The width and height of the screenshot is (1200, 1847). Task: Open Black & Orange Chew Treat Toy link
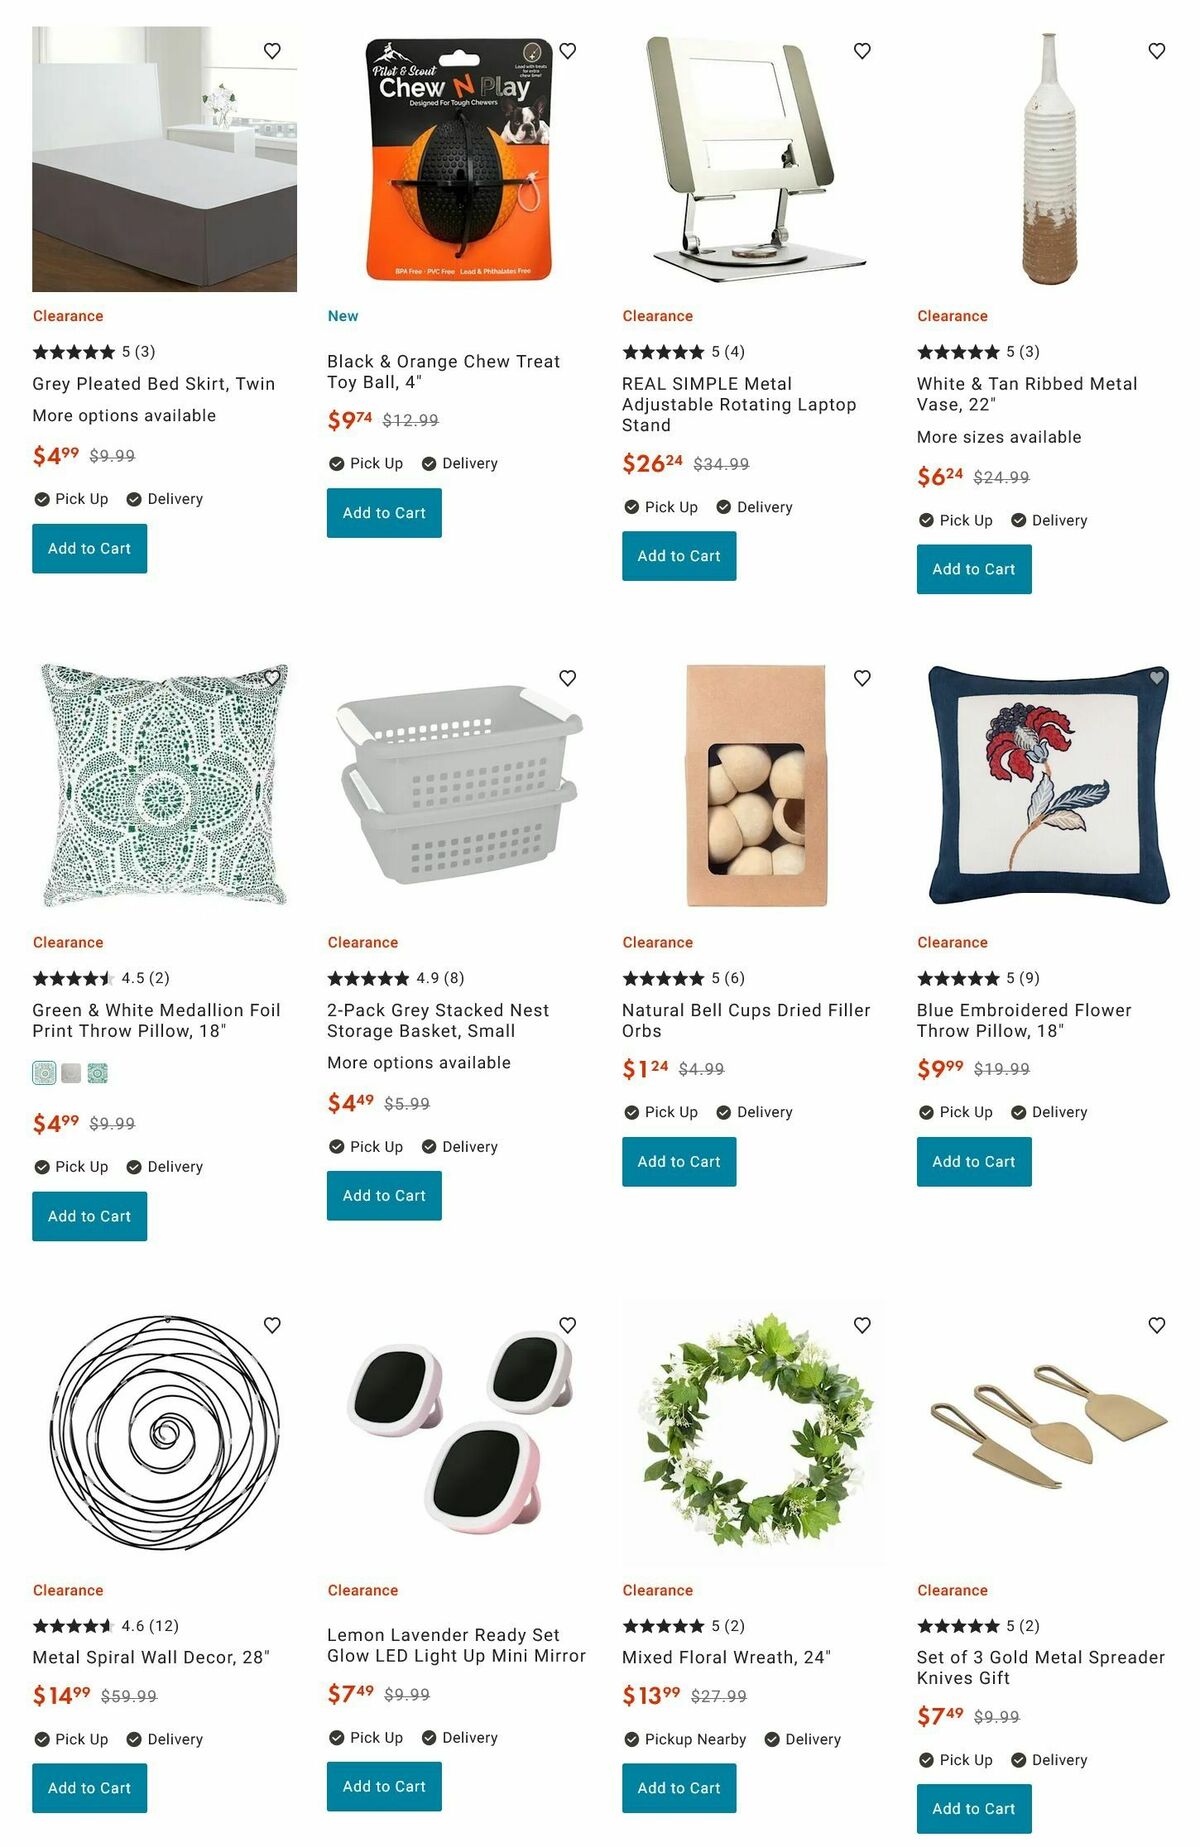click(x=443, y=371)
